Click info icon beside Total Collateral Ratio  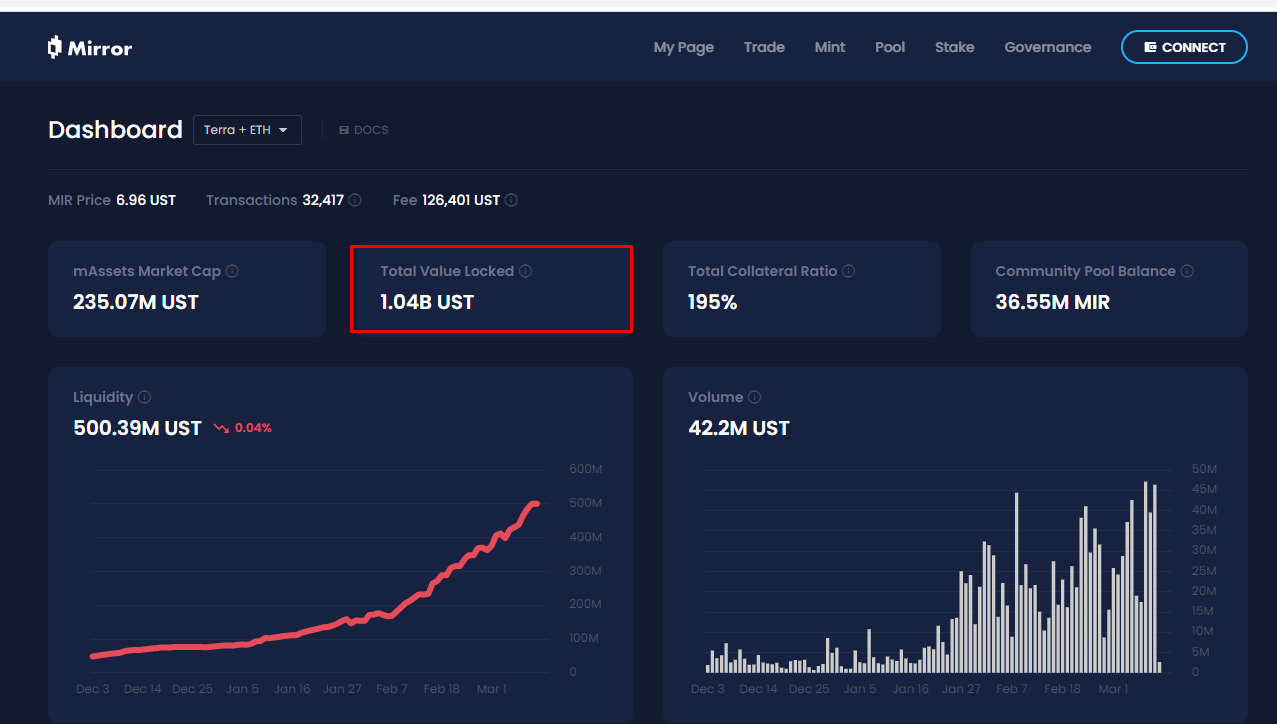[848, 271]
